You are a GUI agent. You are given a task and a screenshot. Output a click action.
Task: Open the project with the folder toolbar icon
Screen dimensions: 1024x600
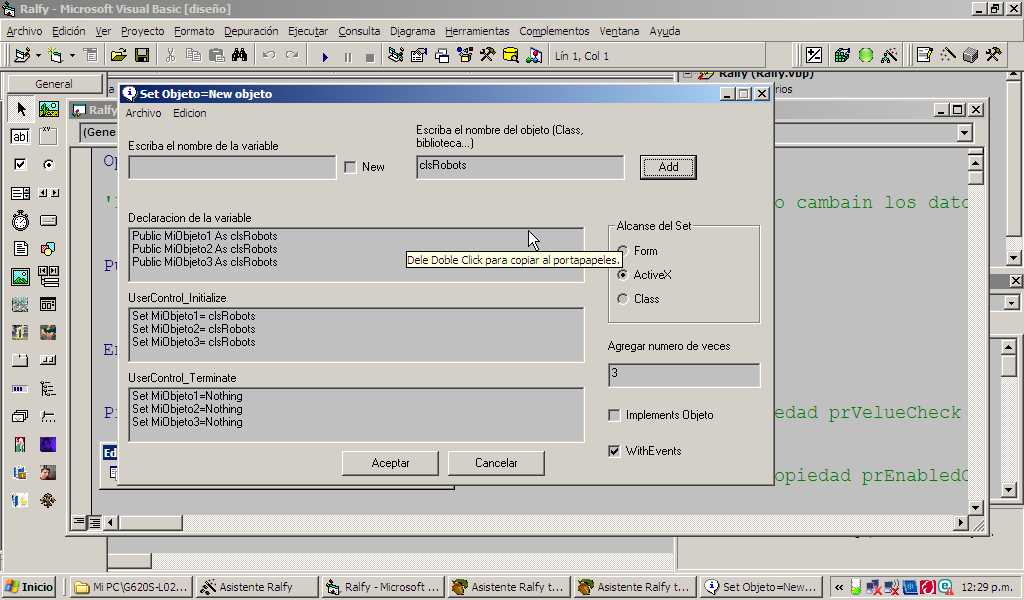pyautogui.click(x=118, y=55)
